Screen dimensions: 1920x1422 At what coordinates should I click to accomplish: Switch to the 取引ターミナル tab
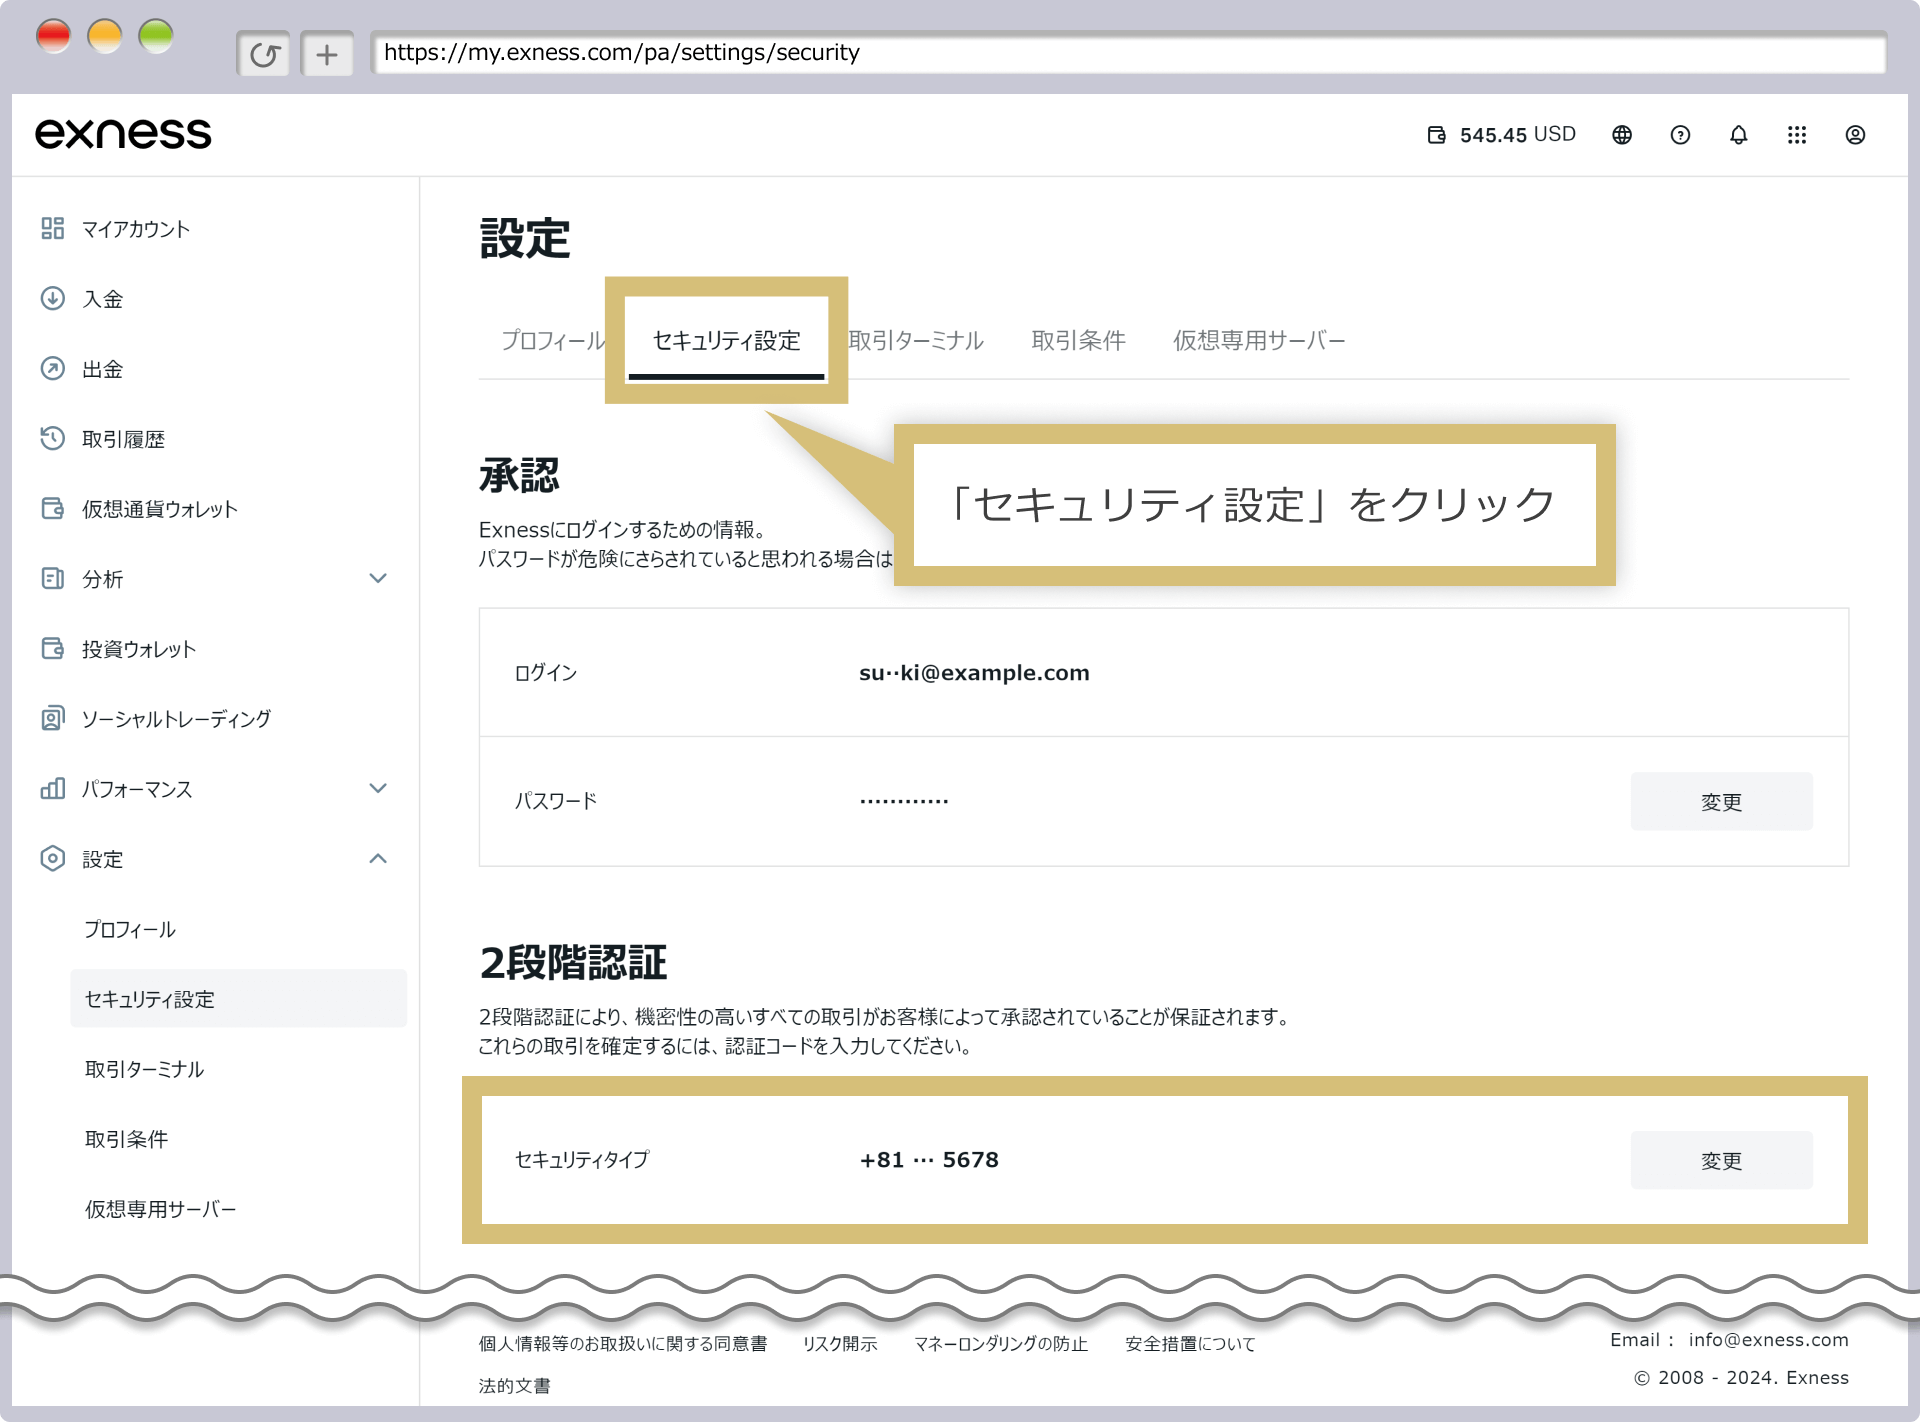(x=916, y=341)
